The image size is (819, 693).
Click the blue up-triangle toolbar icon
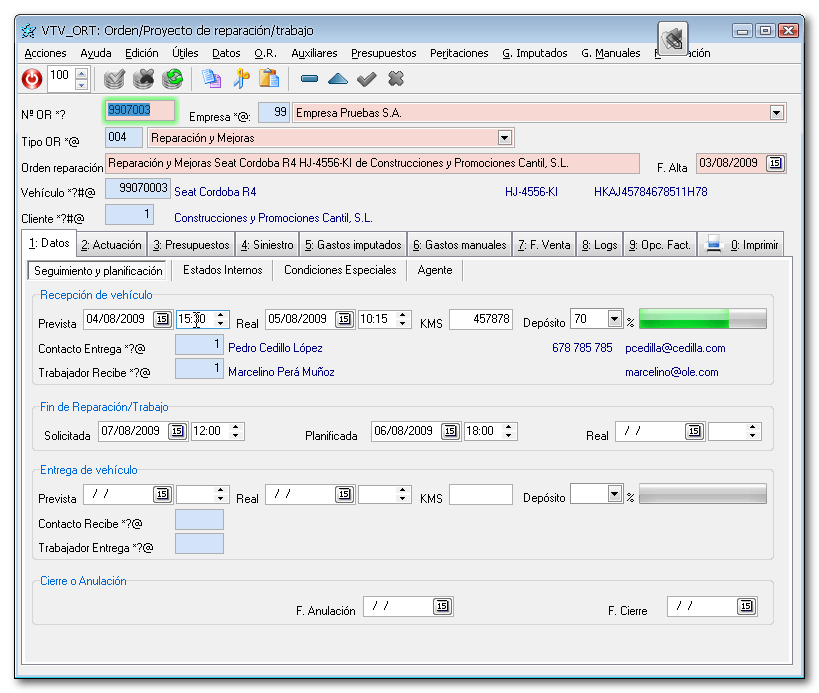(x=338, y=79)
